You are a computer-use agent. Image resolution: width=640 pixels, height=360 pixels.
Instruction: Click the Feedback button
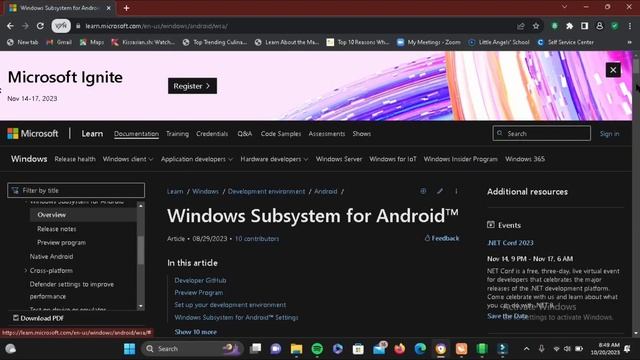442,238
